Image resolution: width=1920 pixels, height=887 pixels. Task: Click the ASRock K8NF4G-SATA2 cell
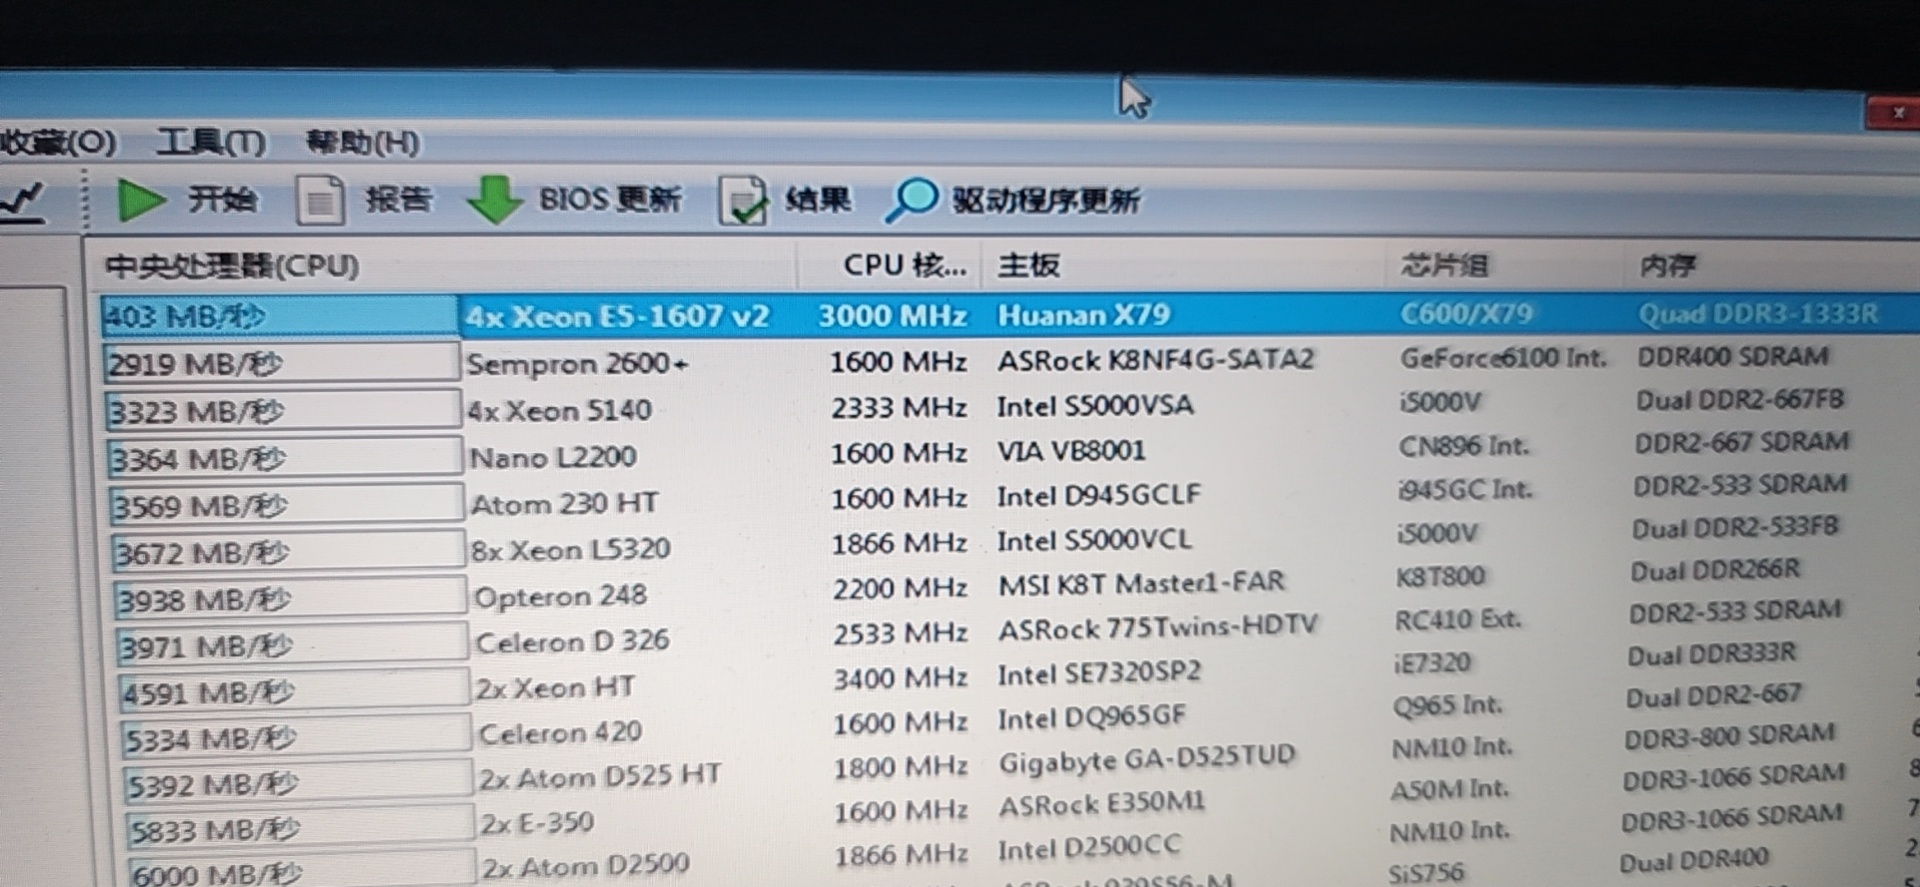pos(1156,360)
